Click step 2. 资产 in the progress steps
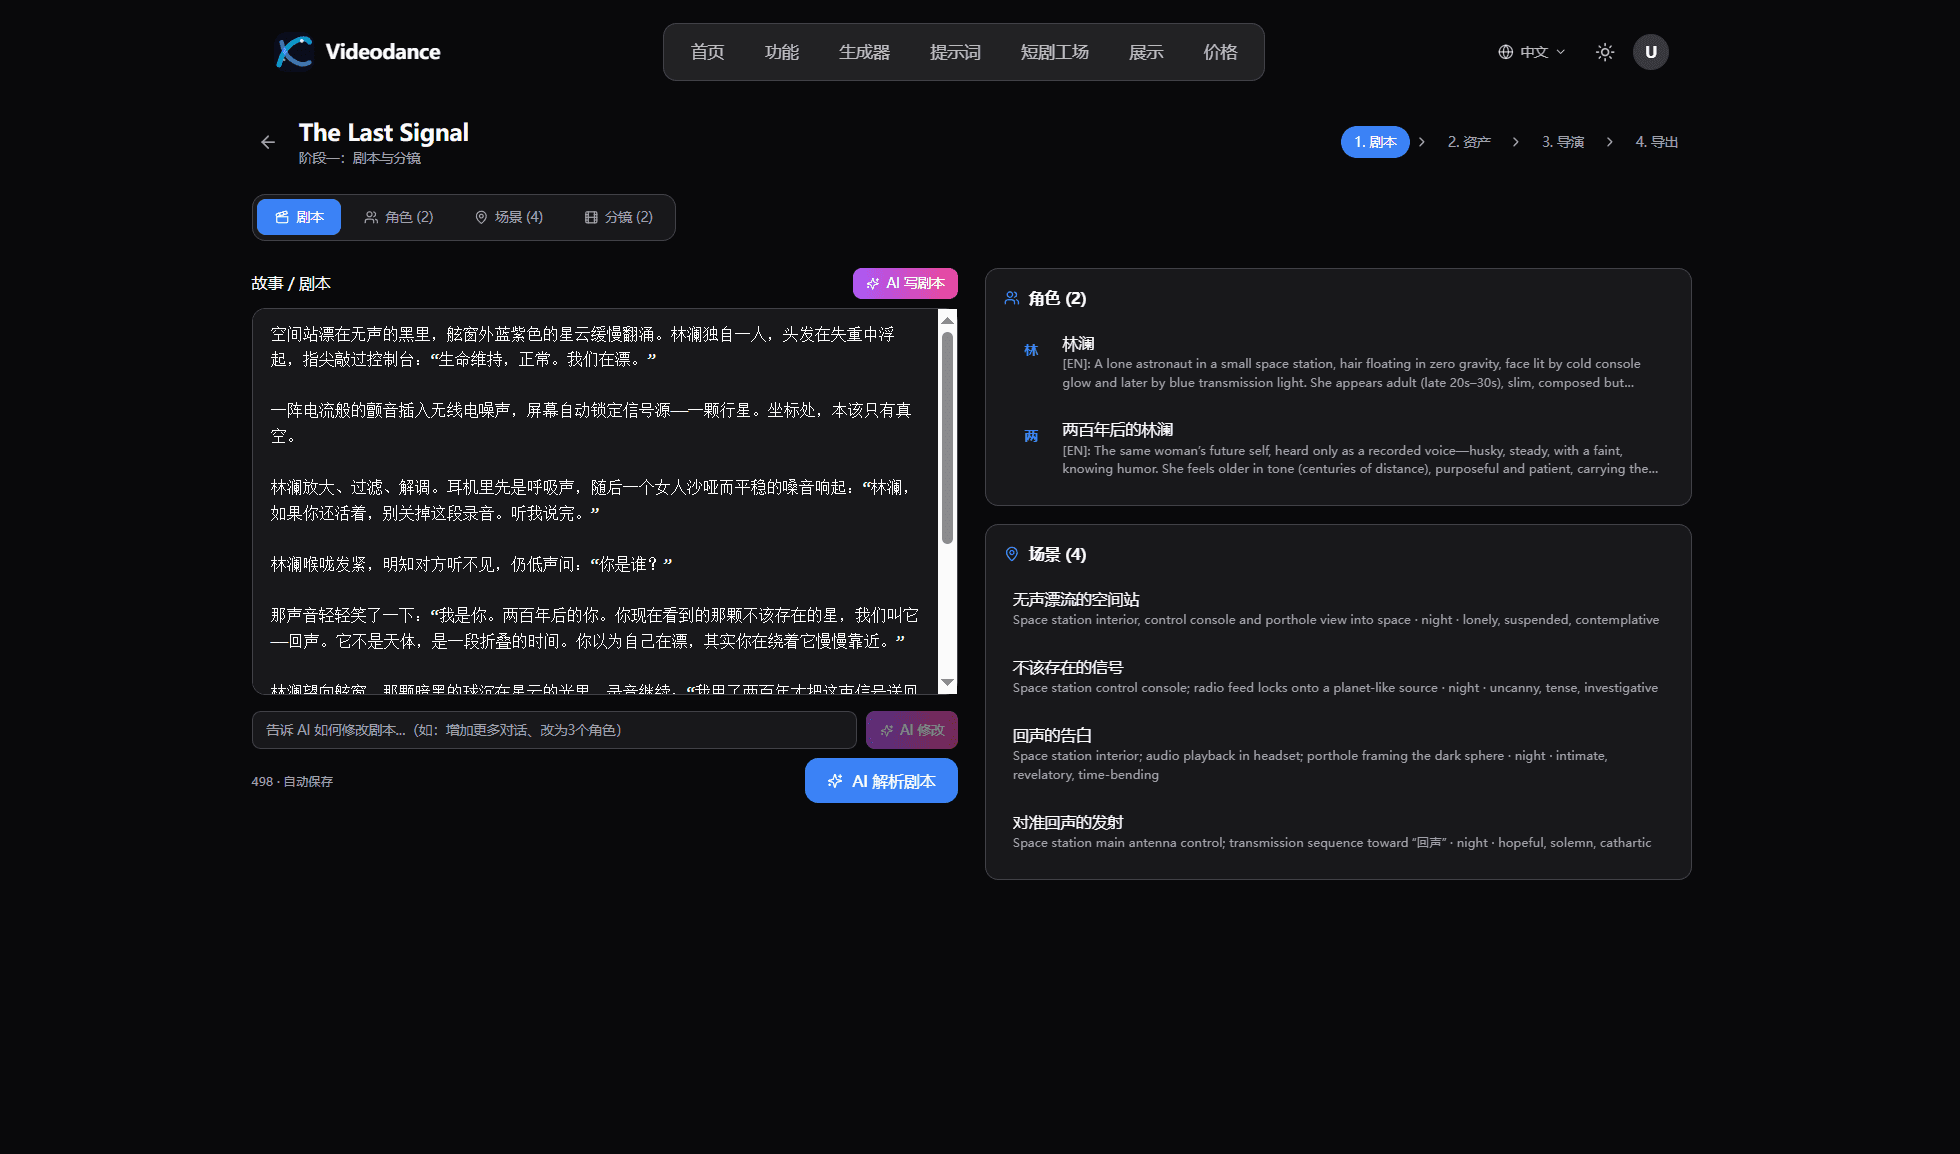 tap(1468, 142)
